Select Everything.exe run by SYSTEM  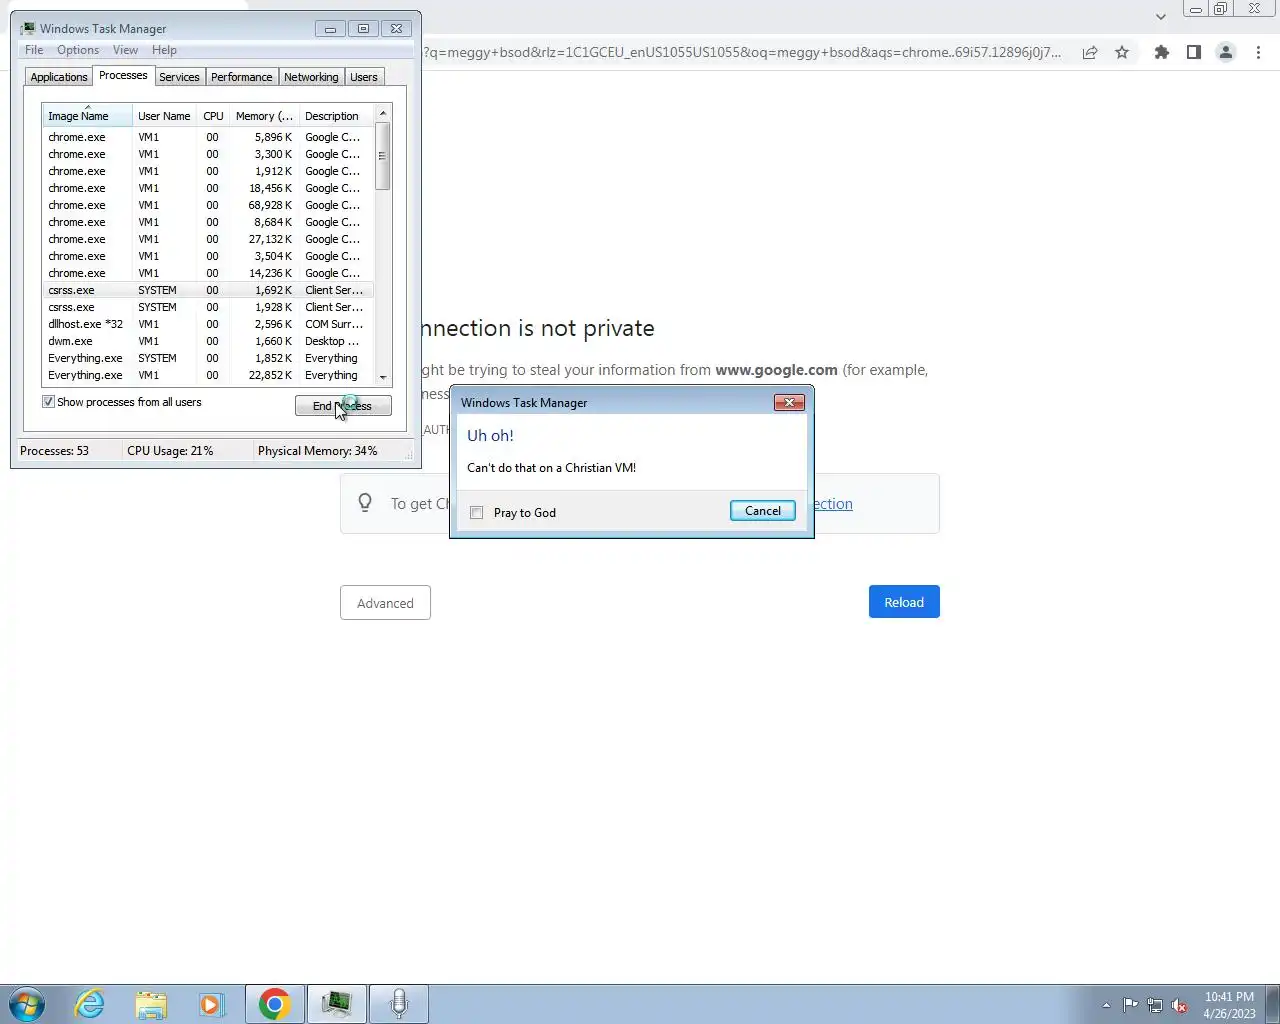(x=208, y=358)
